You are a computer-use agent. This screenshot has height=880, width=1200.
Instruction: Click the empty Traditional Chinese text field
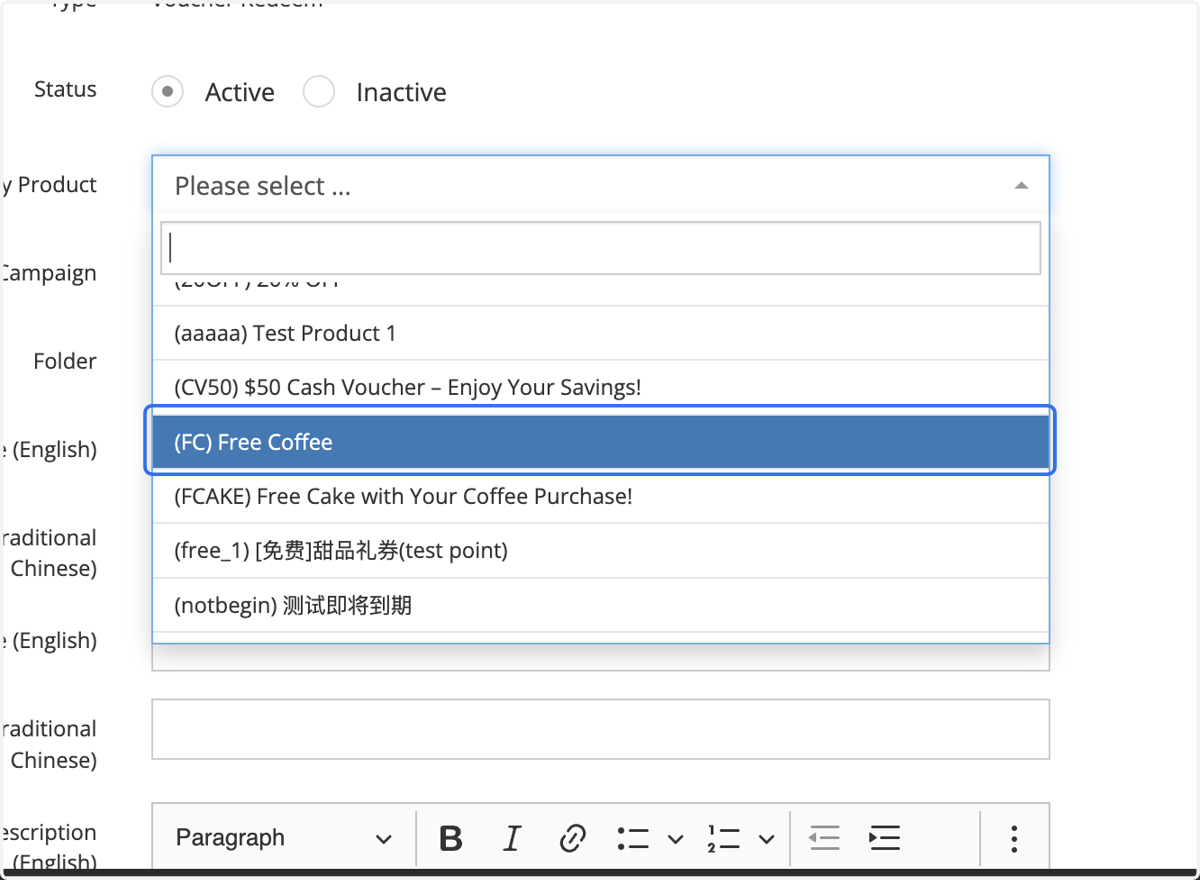coord(600,729)
